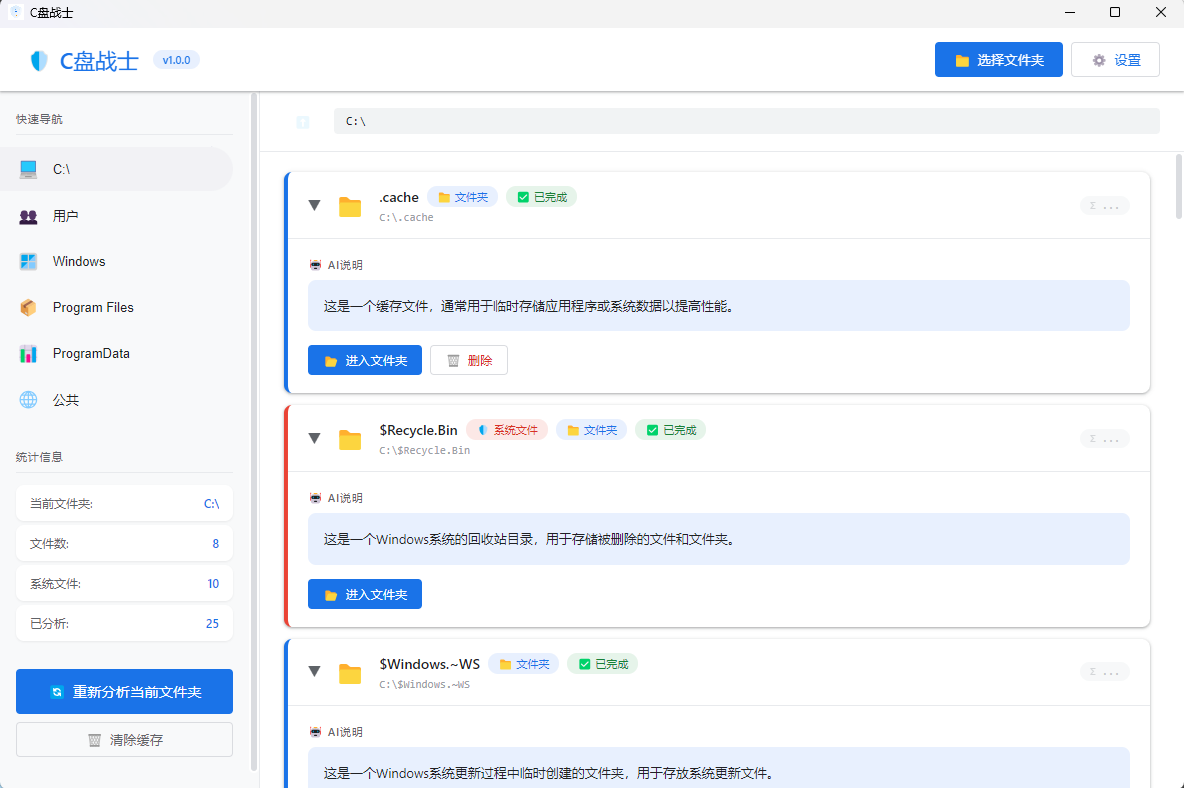Viewport: 1184px width, 788px height.
Task: Collapse the .cache card with its triangle
Action: point(315,205)
